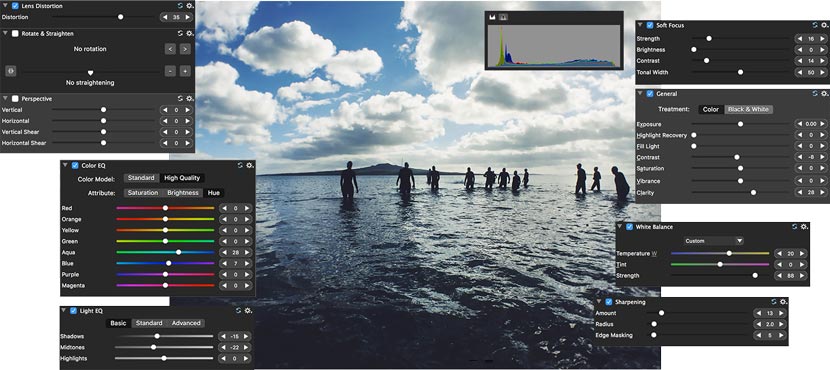Enable the Perspective checkbox
This screenshot has width=830, height=370.
click(x=15, y=98)
